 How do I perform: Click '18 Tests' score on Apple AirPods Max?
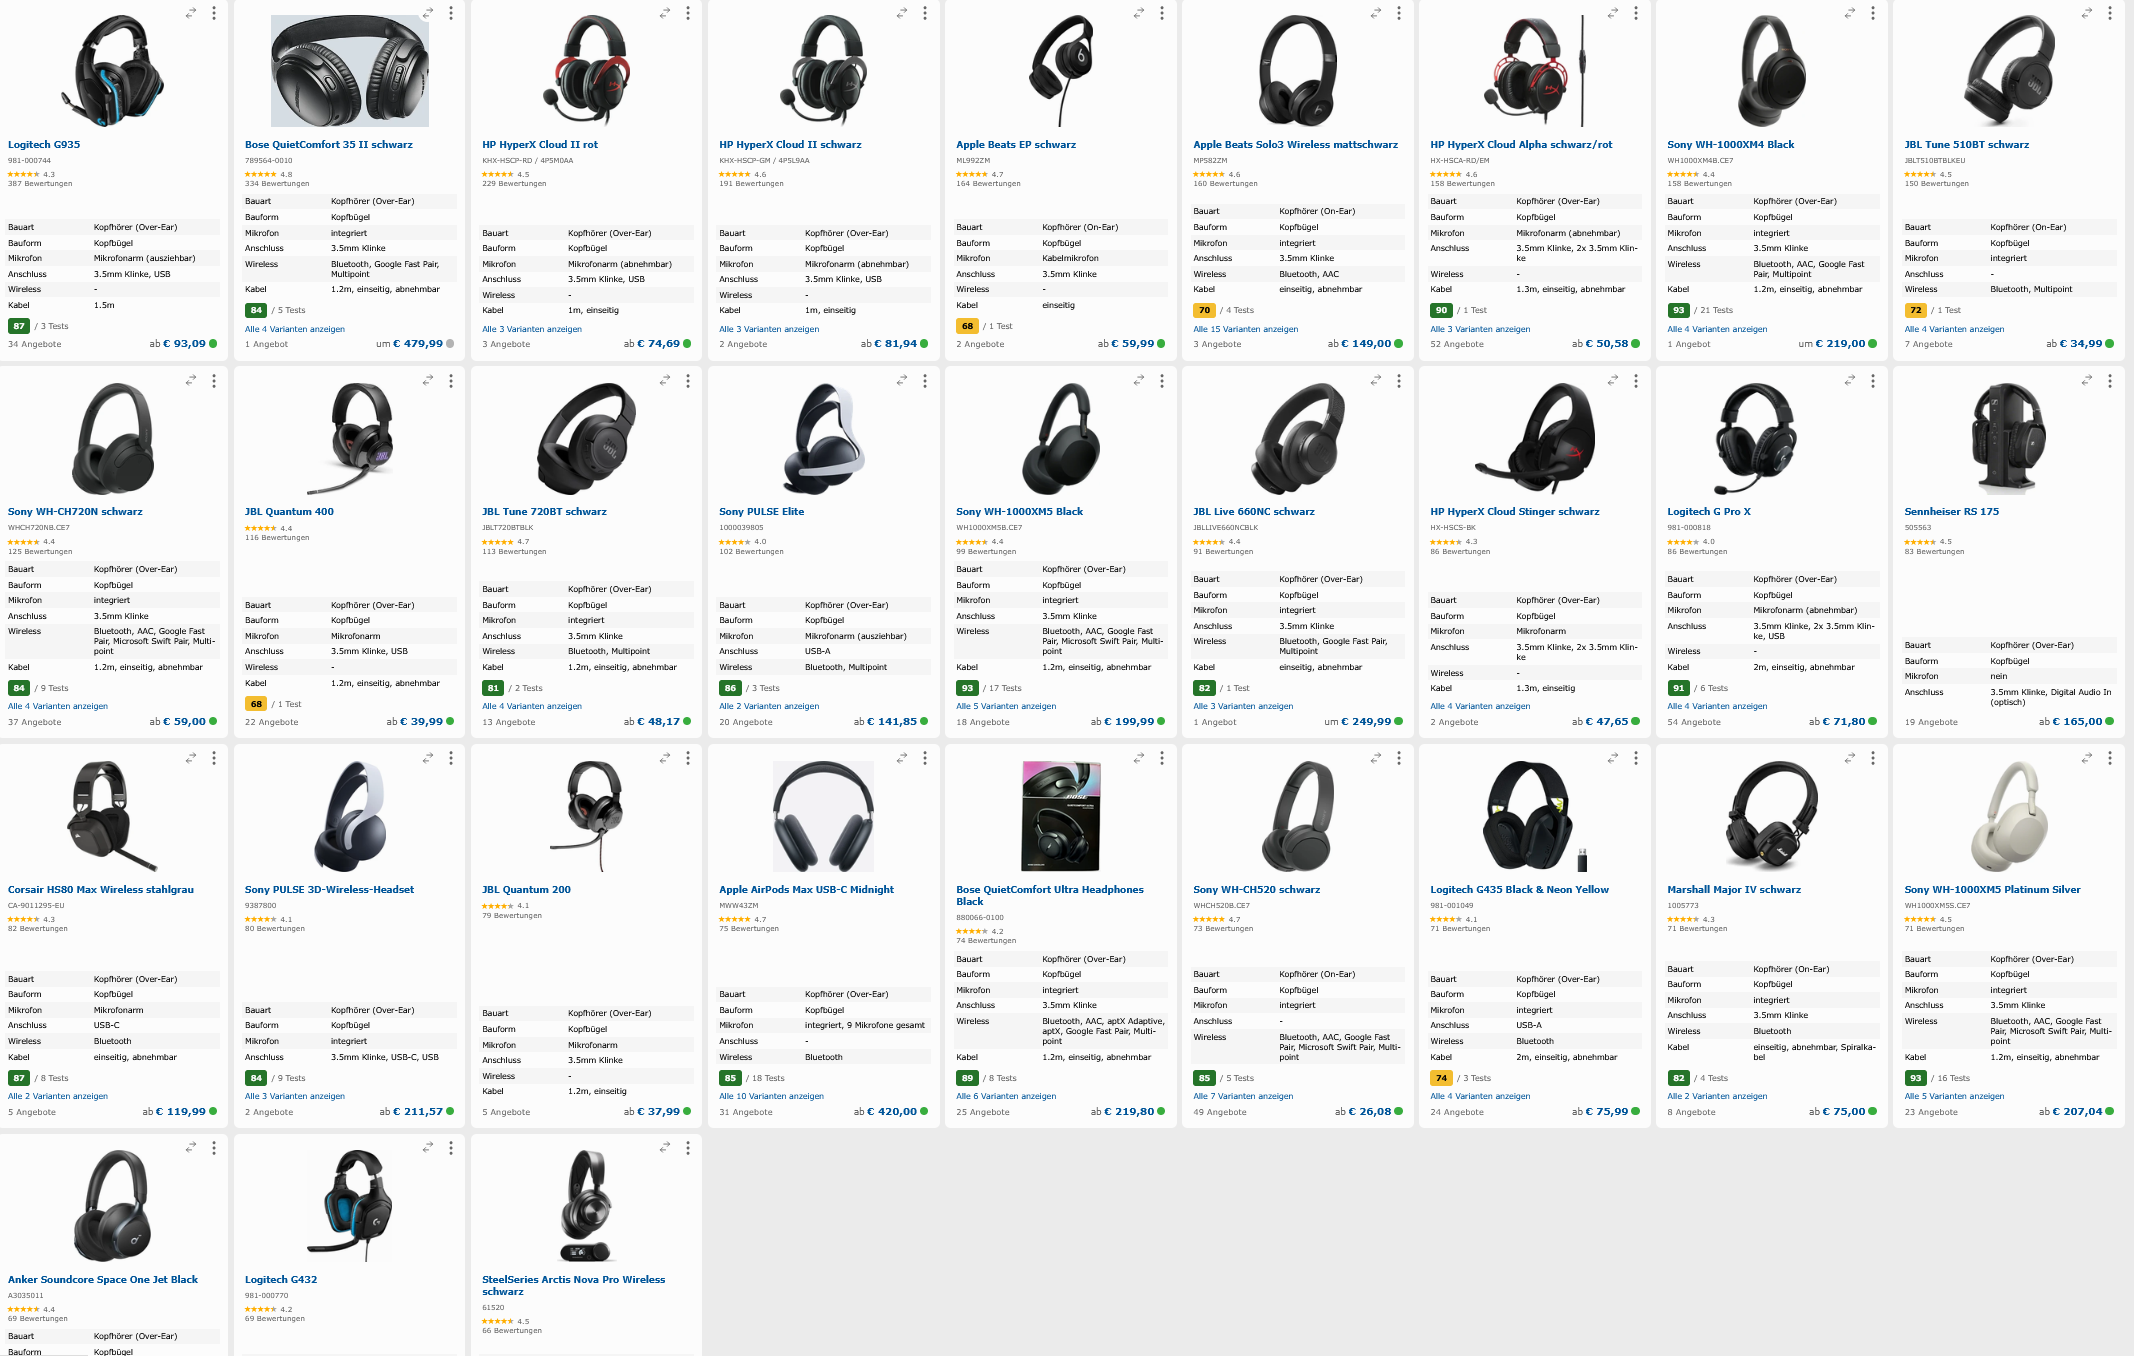pyautogui.click(x=768, y=1079)
